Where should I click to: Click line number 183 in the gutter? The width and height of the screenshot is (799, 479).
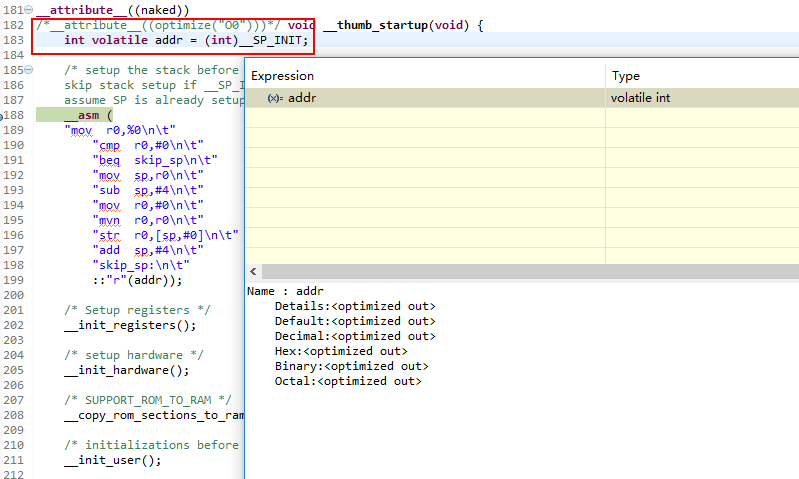coord(14,40)
